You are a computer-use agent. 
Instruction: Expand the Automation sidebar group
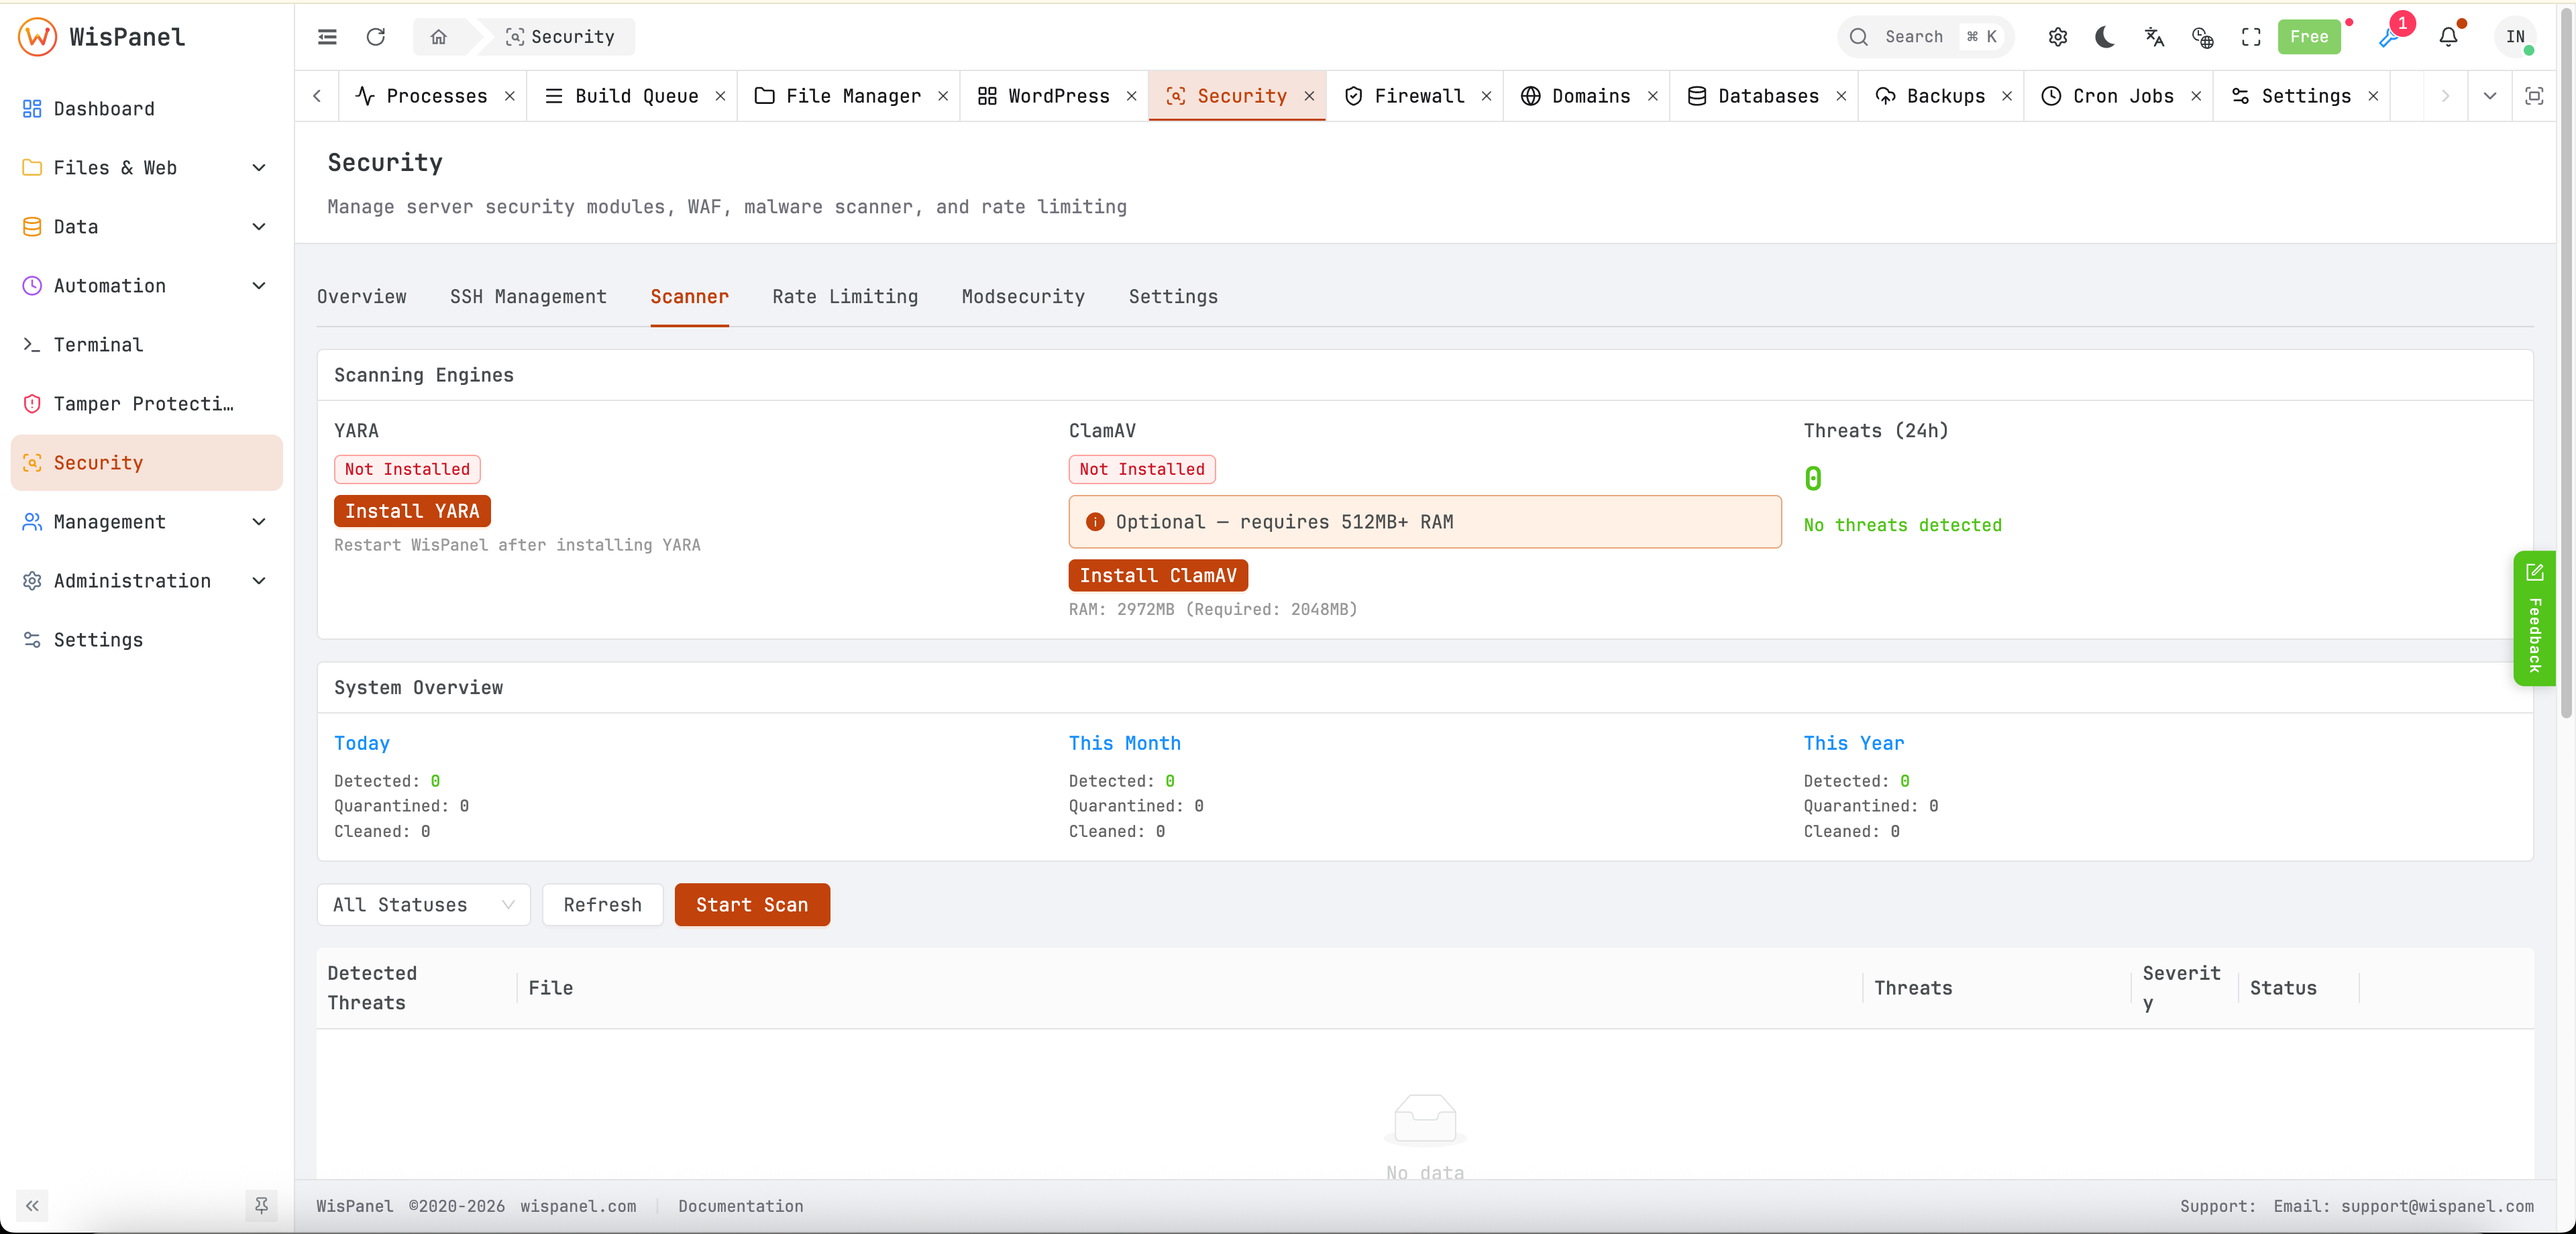click(x=146, y=285)
